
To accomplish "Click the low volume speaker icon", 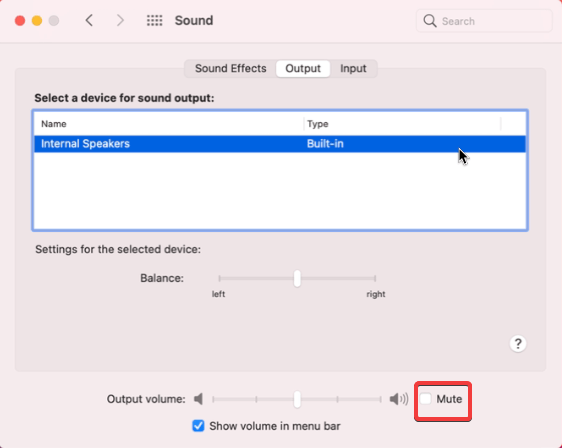I will tap(199, 399).
